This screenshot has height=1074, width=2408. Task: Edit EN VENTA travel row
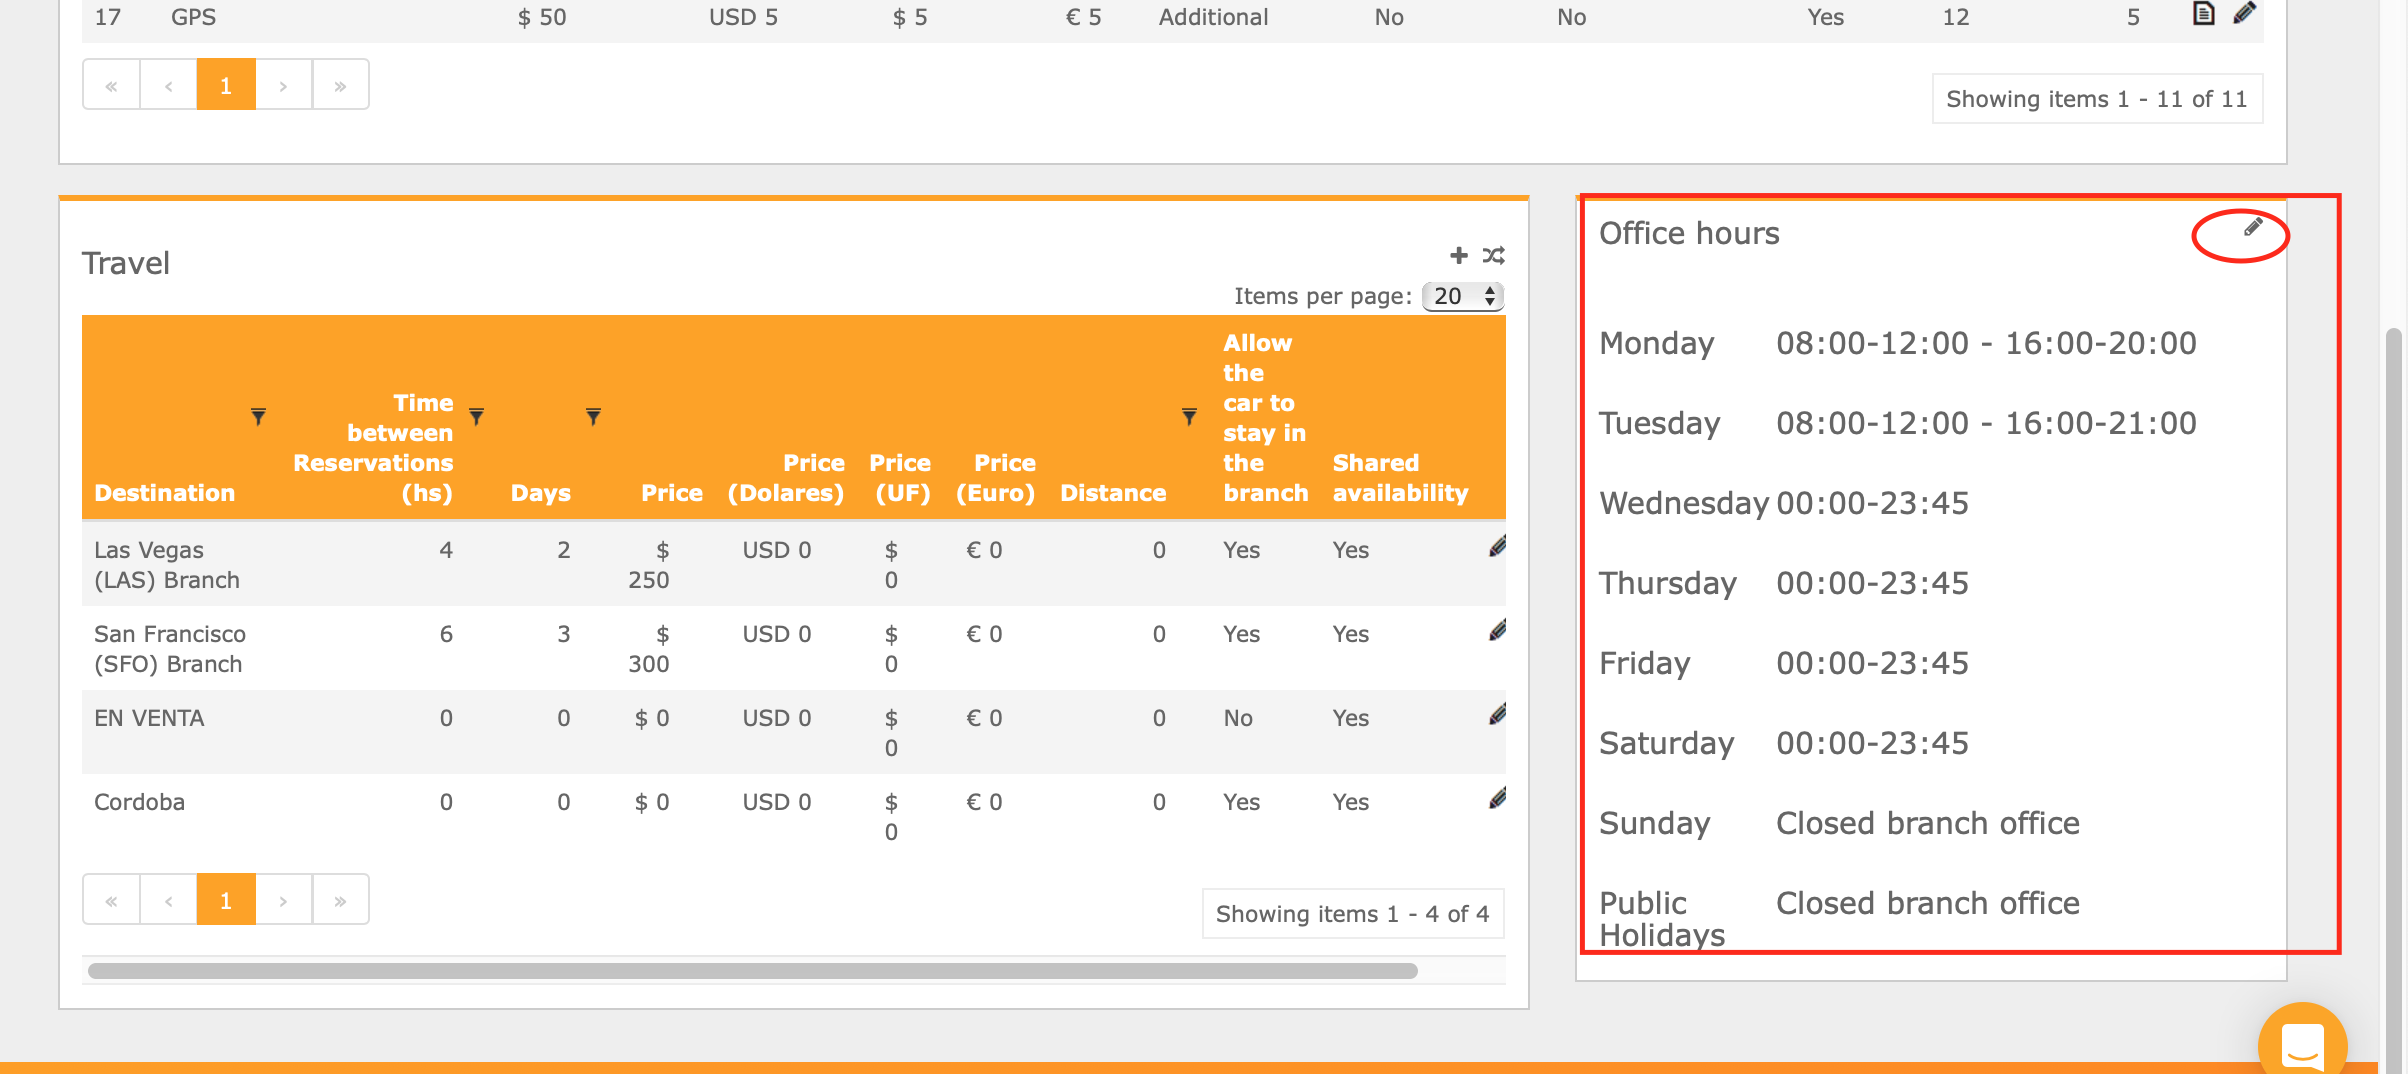pyautogui.click(x=1497, y=715)
